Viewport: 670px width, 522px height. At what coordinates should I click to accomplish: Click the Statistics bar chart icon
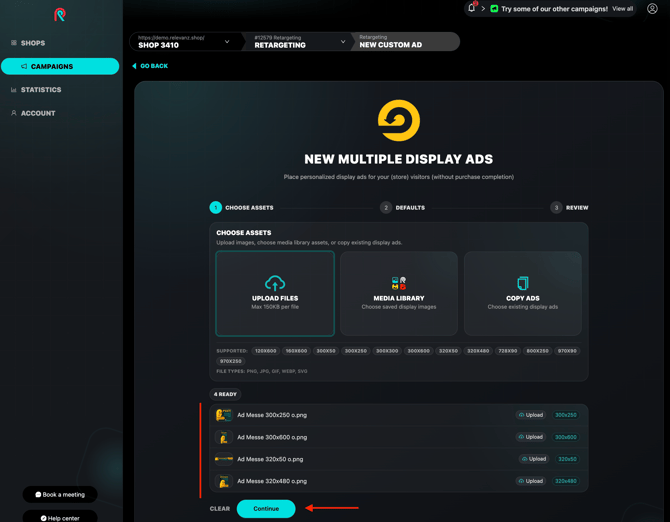point(14,90)
